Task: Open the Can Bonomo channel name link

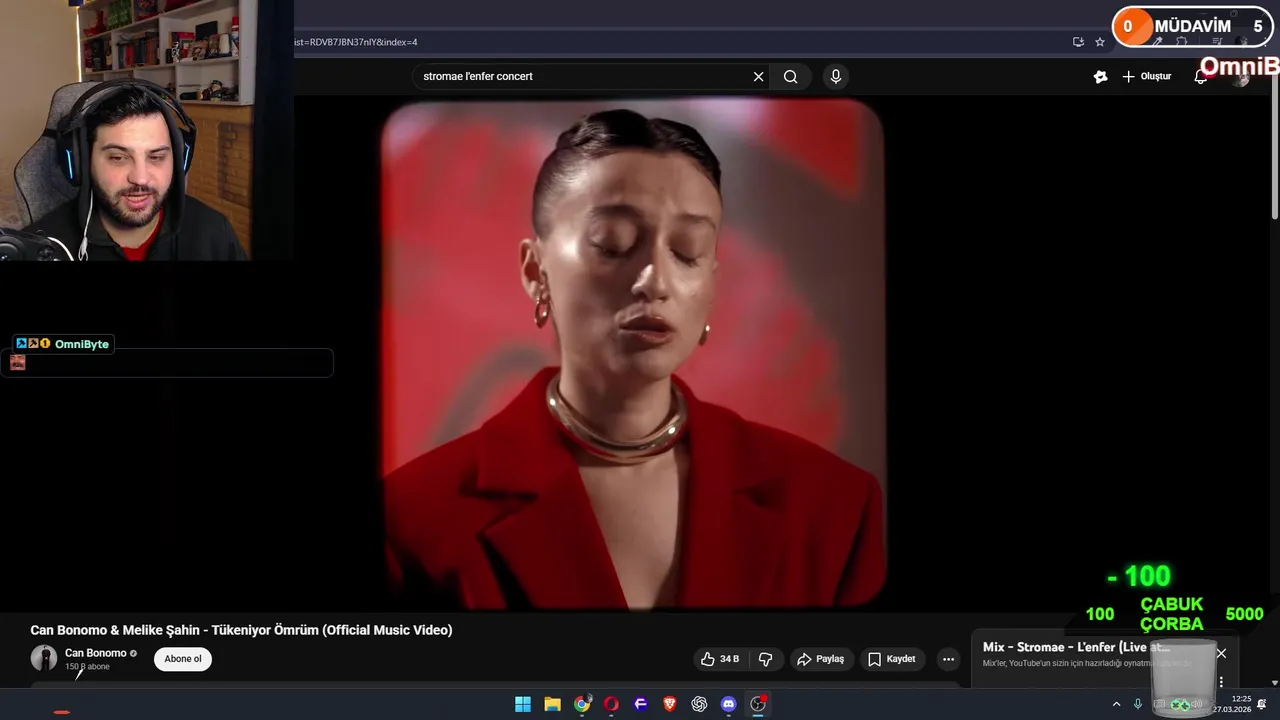Action: click(96, 653)
